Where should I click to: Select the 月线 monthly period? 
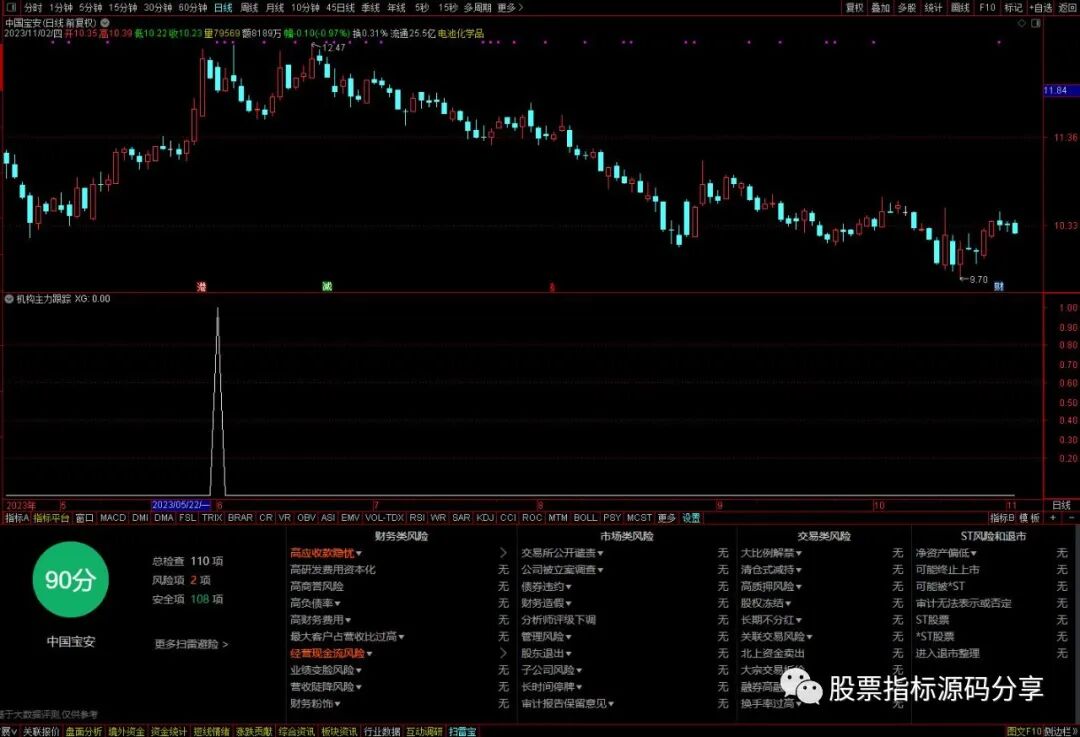coord(275,8)
